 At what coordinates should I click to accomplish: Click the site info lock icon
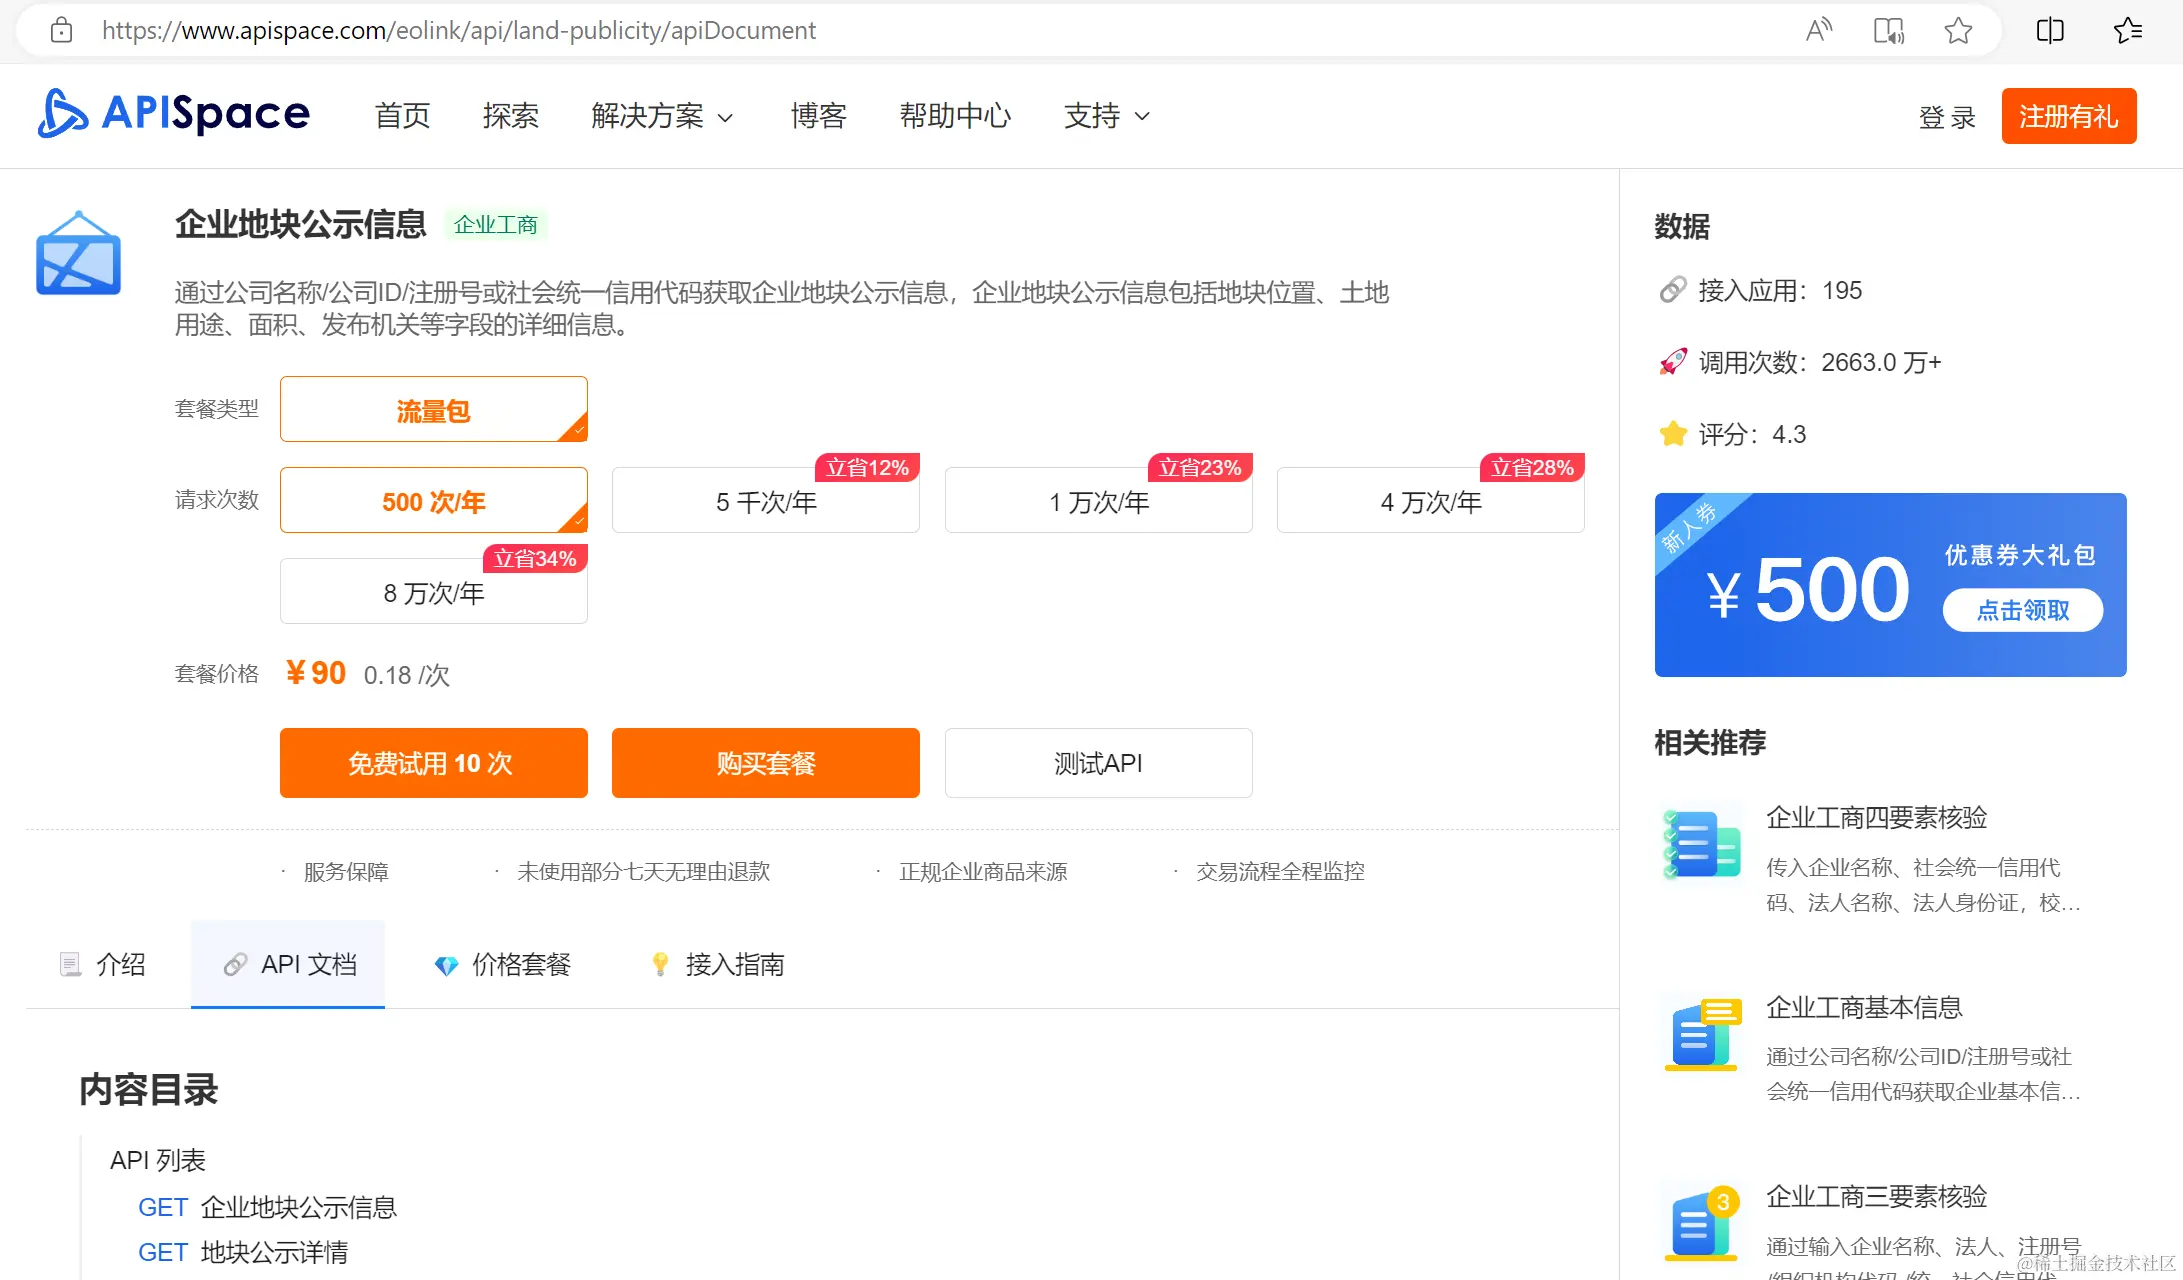62,31
